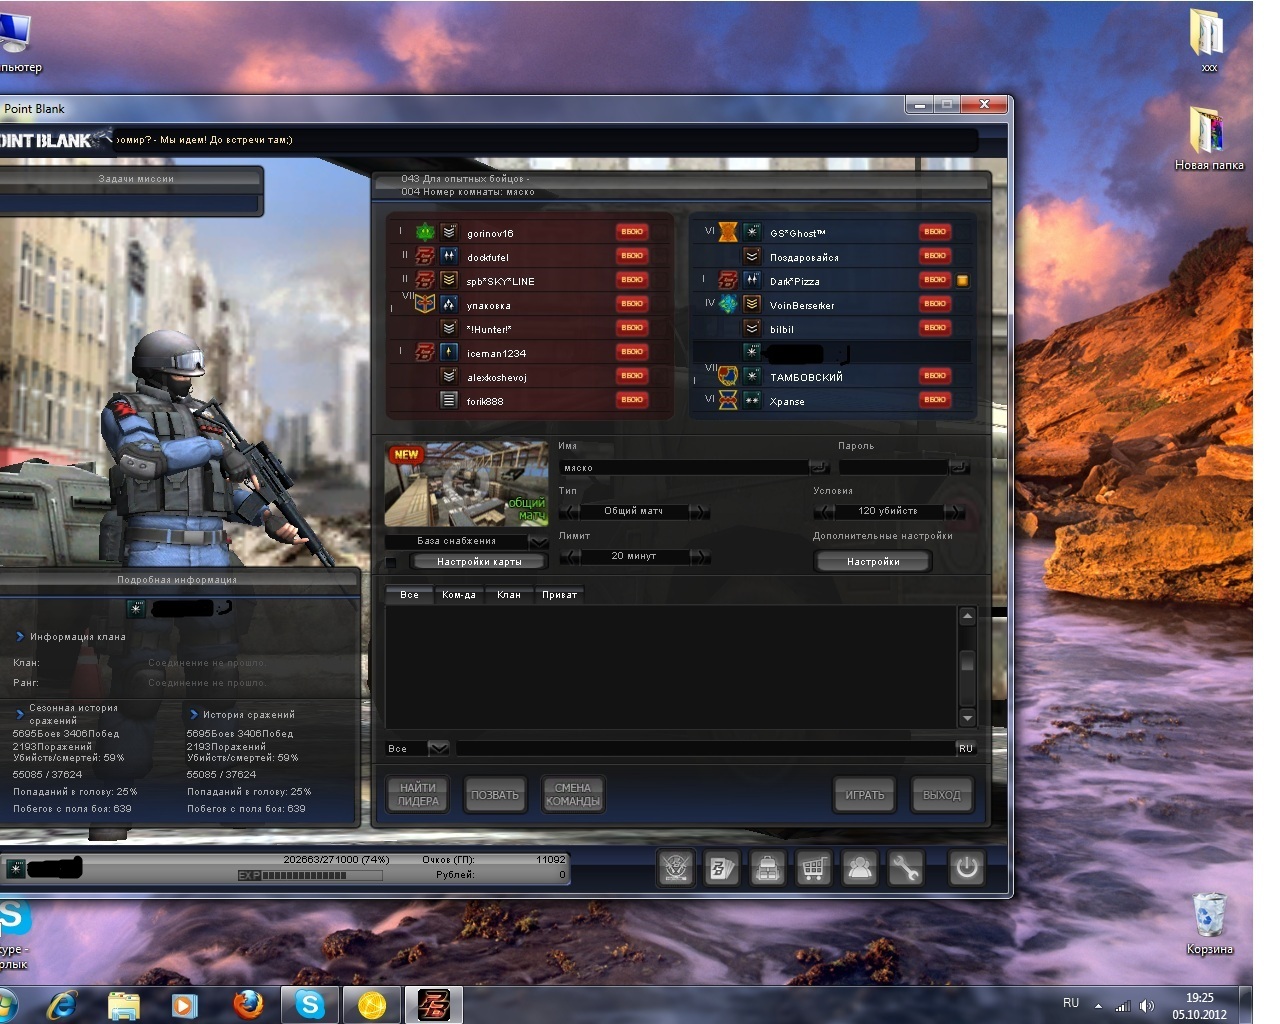Switch to the Клан chat tab
The image size is (1280, 1024).
509,595
